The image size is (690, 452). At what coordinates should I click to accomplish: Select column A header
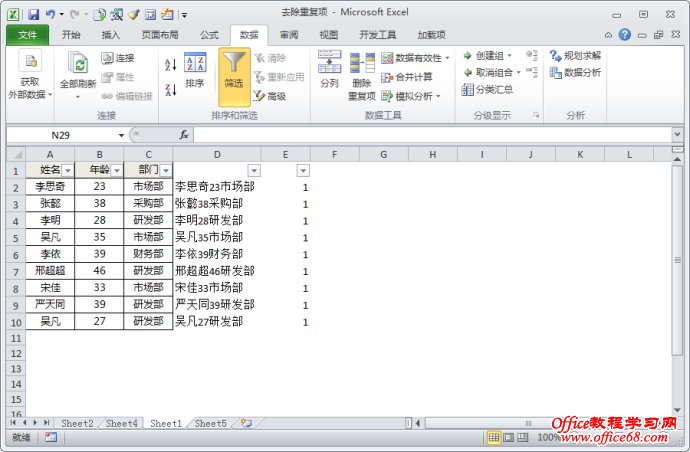pos(50,154)
